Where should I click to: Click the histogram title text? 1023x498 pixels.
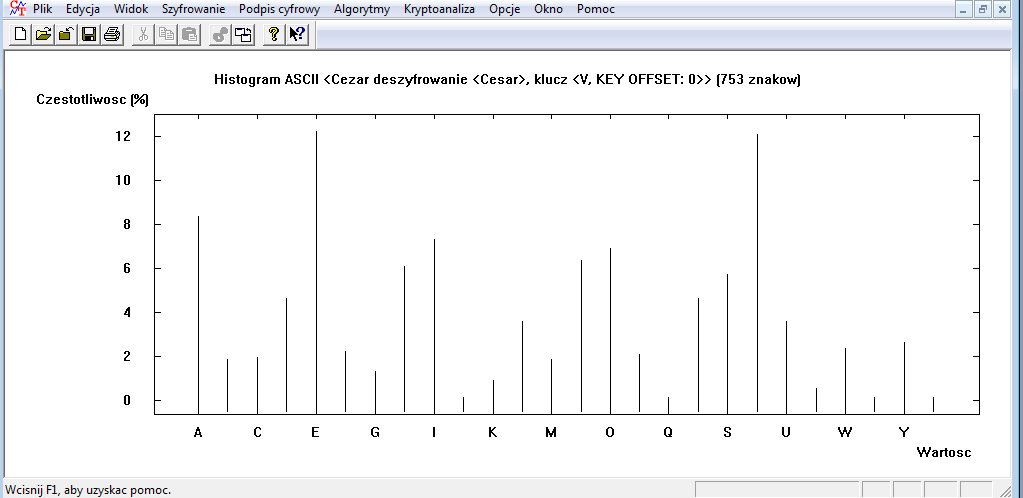point(508,80)
